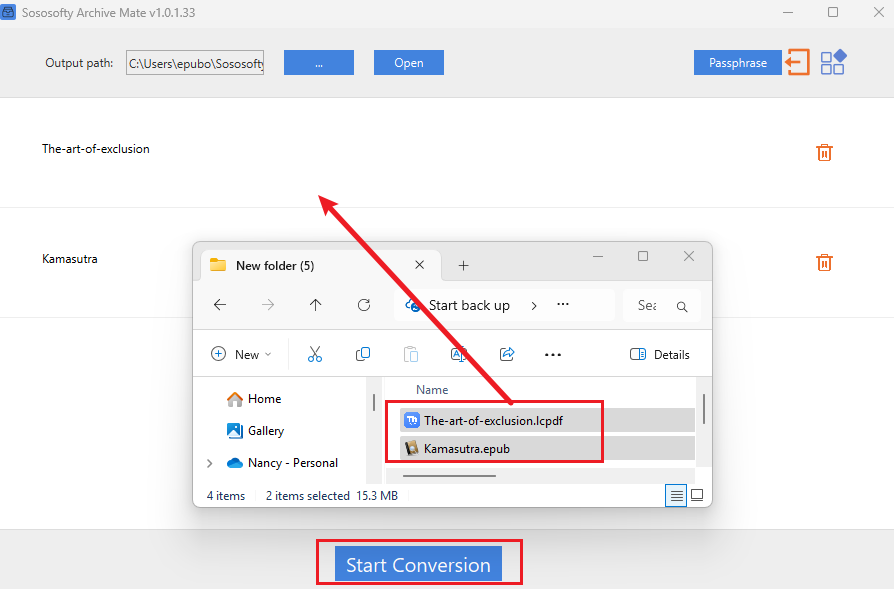Viewport: 894px width, 589px height.
Task: Click the Start Conversion button
Action: tap(418, 564)
